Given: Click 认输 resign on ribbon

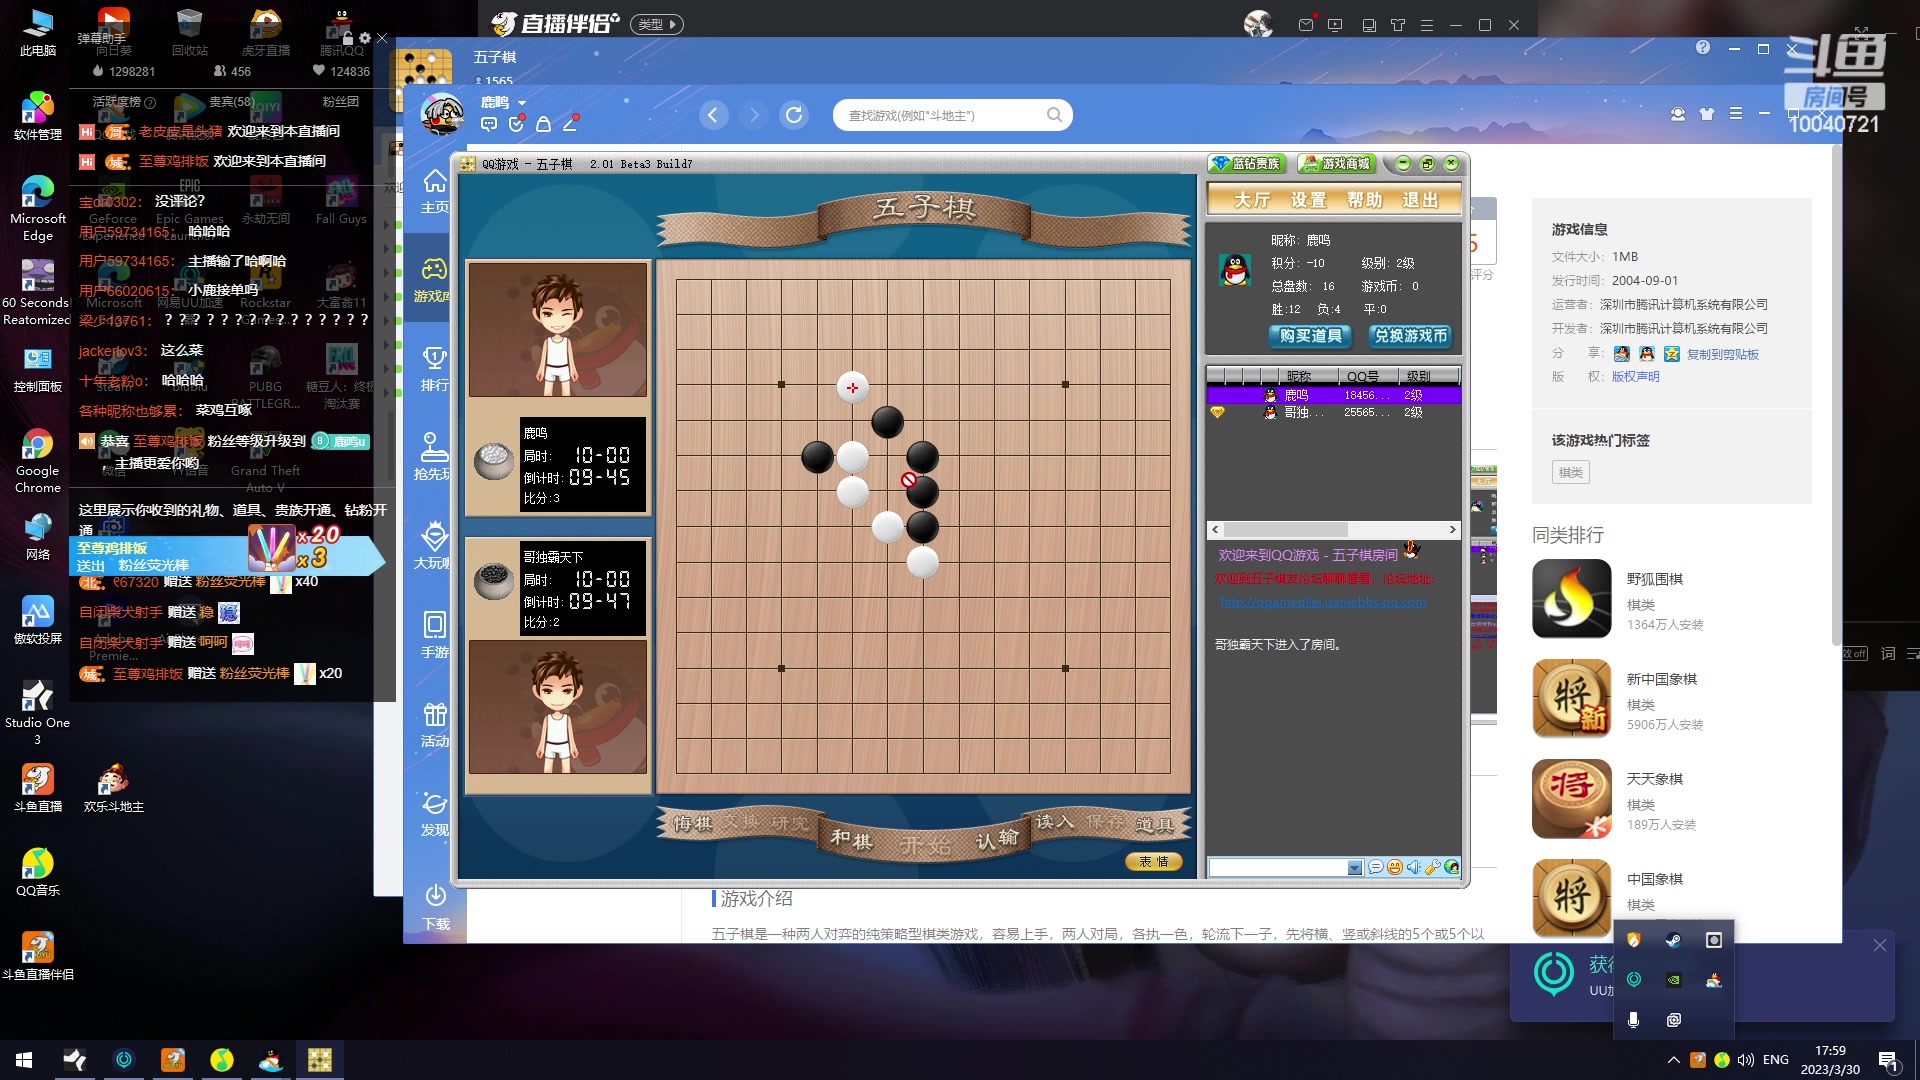Looking at the screenshot, I should (997, 838).
